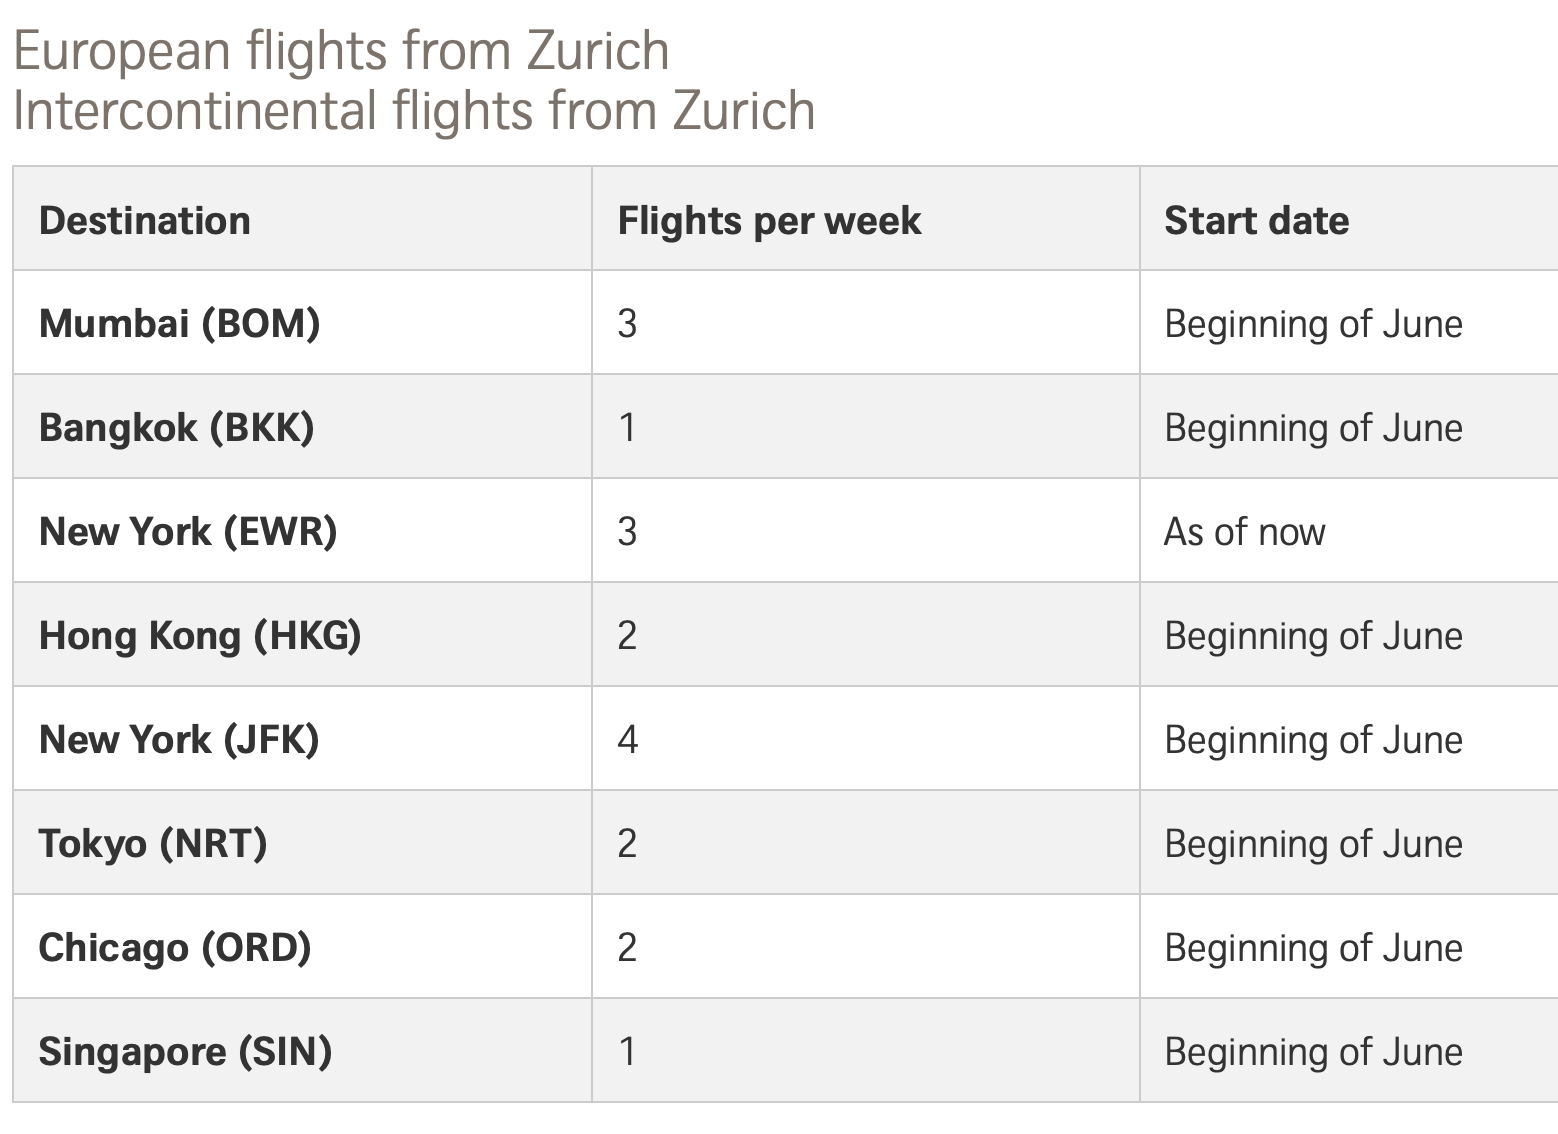Viewport: 1558px width, 1134px height.
Task: Select the New York (JFK) destination cell
Action: pos(179,739)
